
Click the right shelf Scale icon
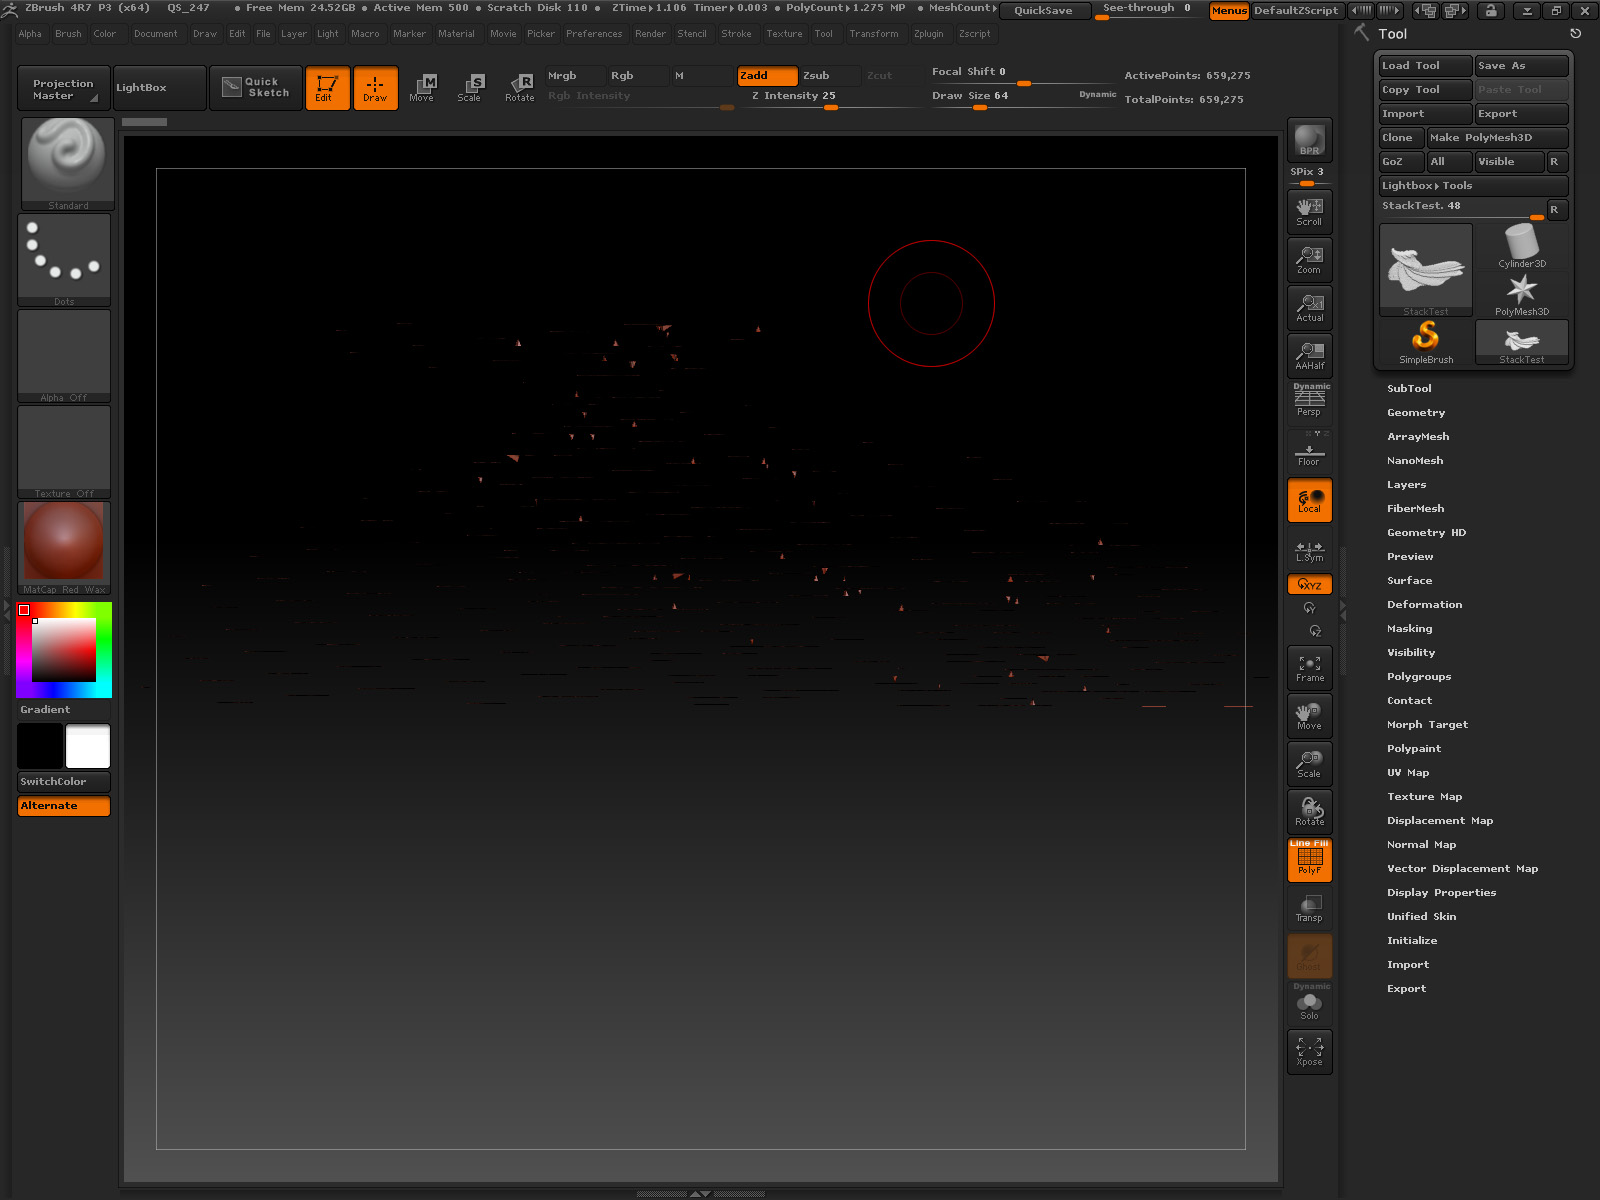click(1309, 764)
